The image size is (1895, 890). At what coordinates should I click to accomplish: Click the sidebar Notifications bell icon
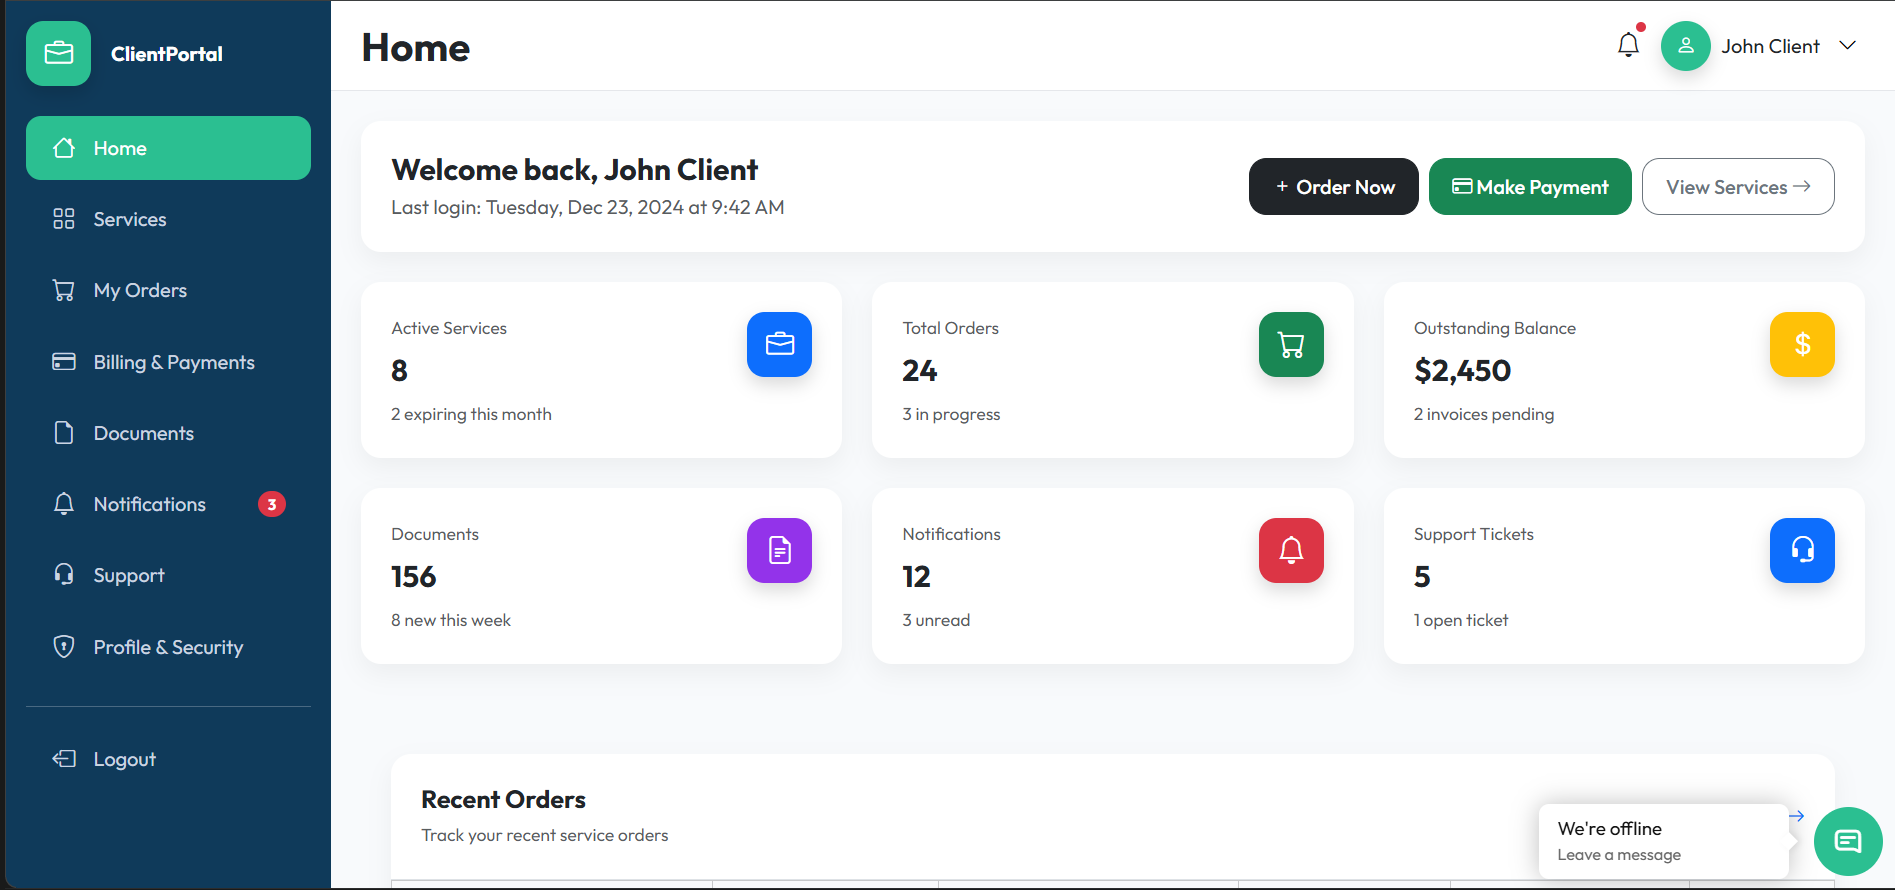click(64, 504)
